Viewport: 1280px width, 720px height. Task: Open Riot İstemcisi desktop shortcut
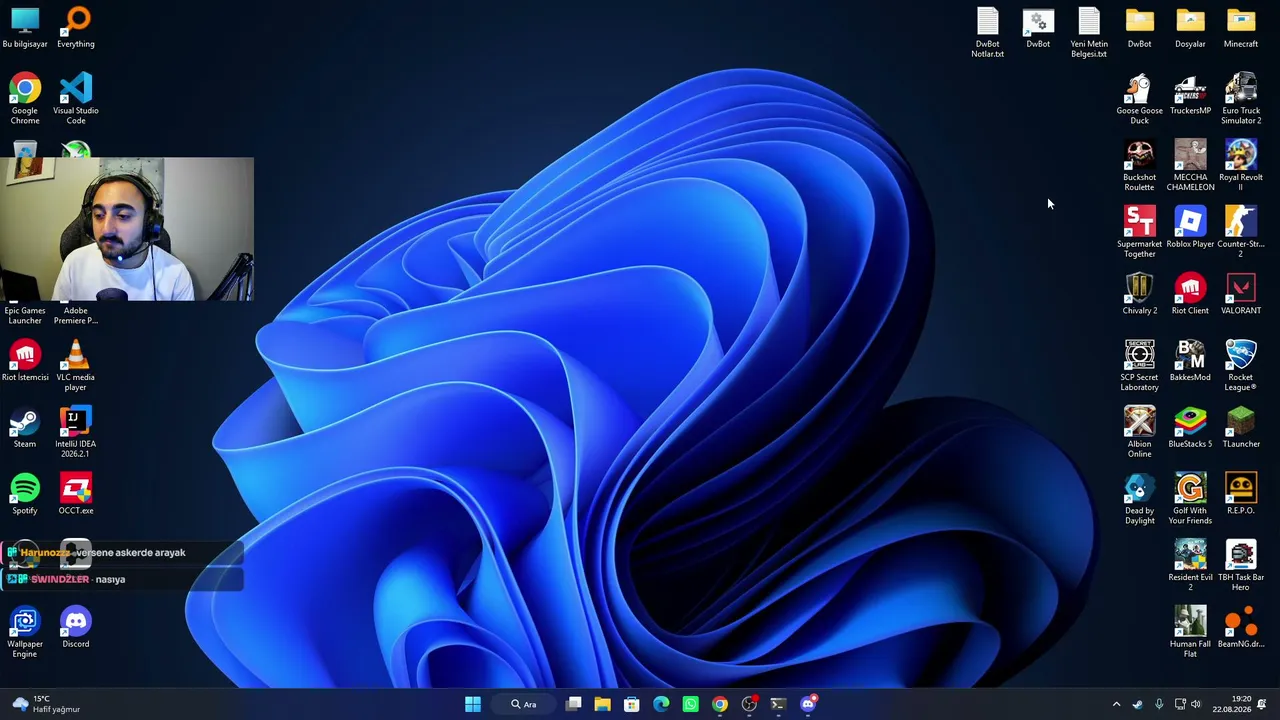pyautogui.click(x=25, y=360)
